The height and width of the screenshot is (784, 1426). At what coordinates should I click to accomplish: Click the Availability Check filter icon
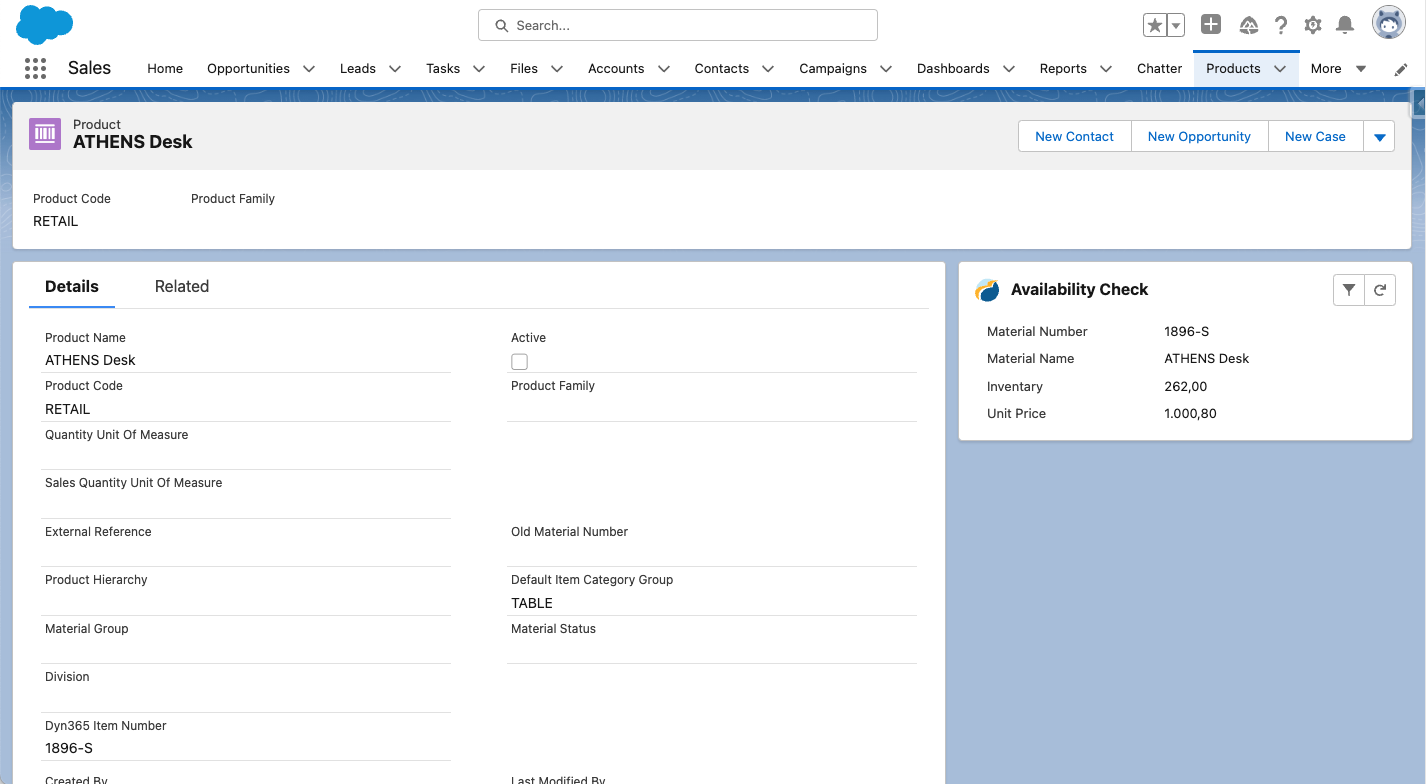pyautogui.click(x=1349, y=290)
